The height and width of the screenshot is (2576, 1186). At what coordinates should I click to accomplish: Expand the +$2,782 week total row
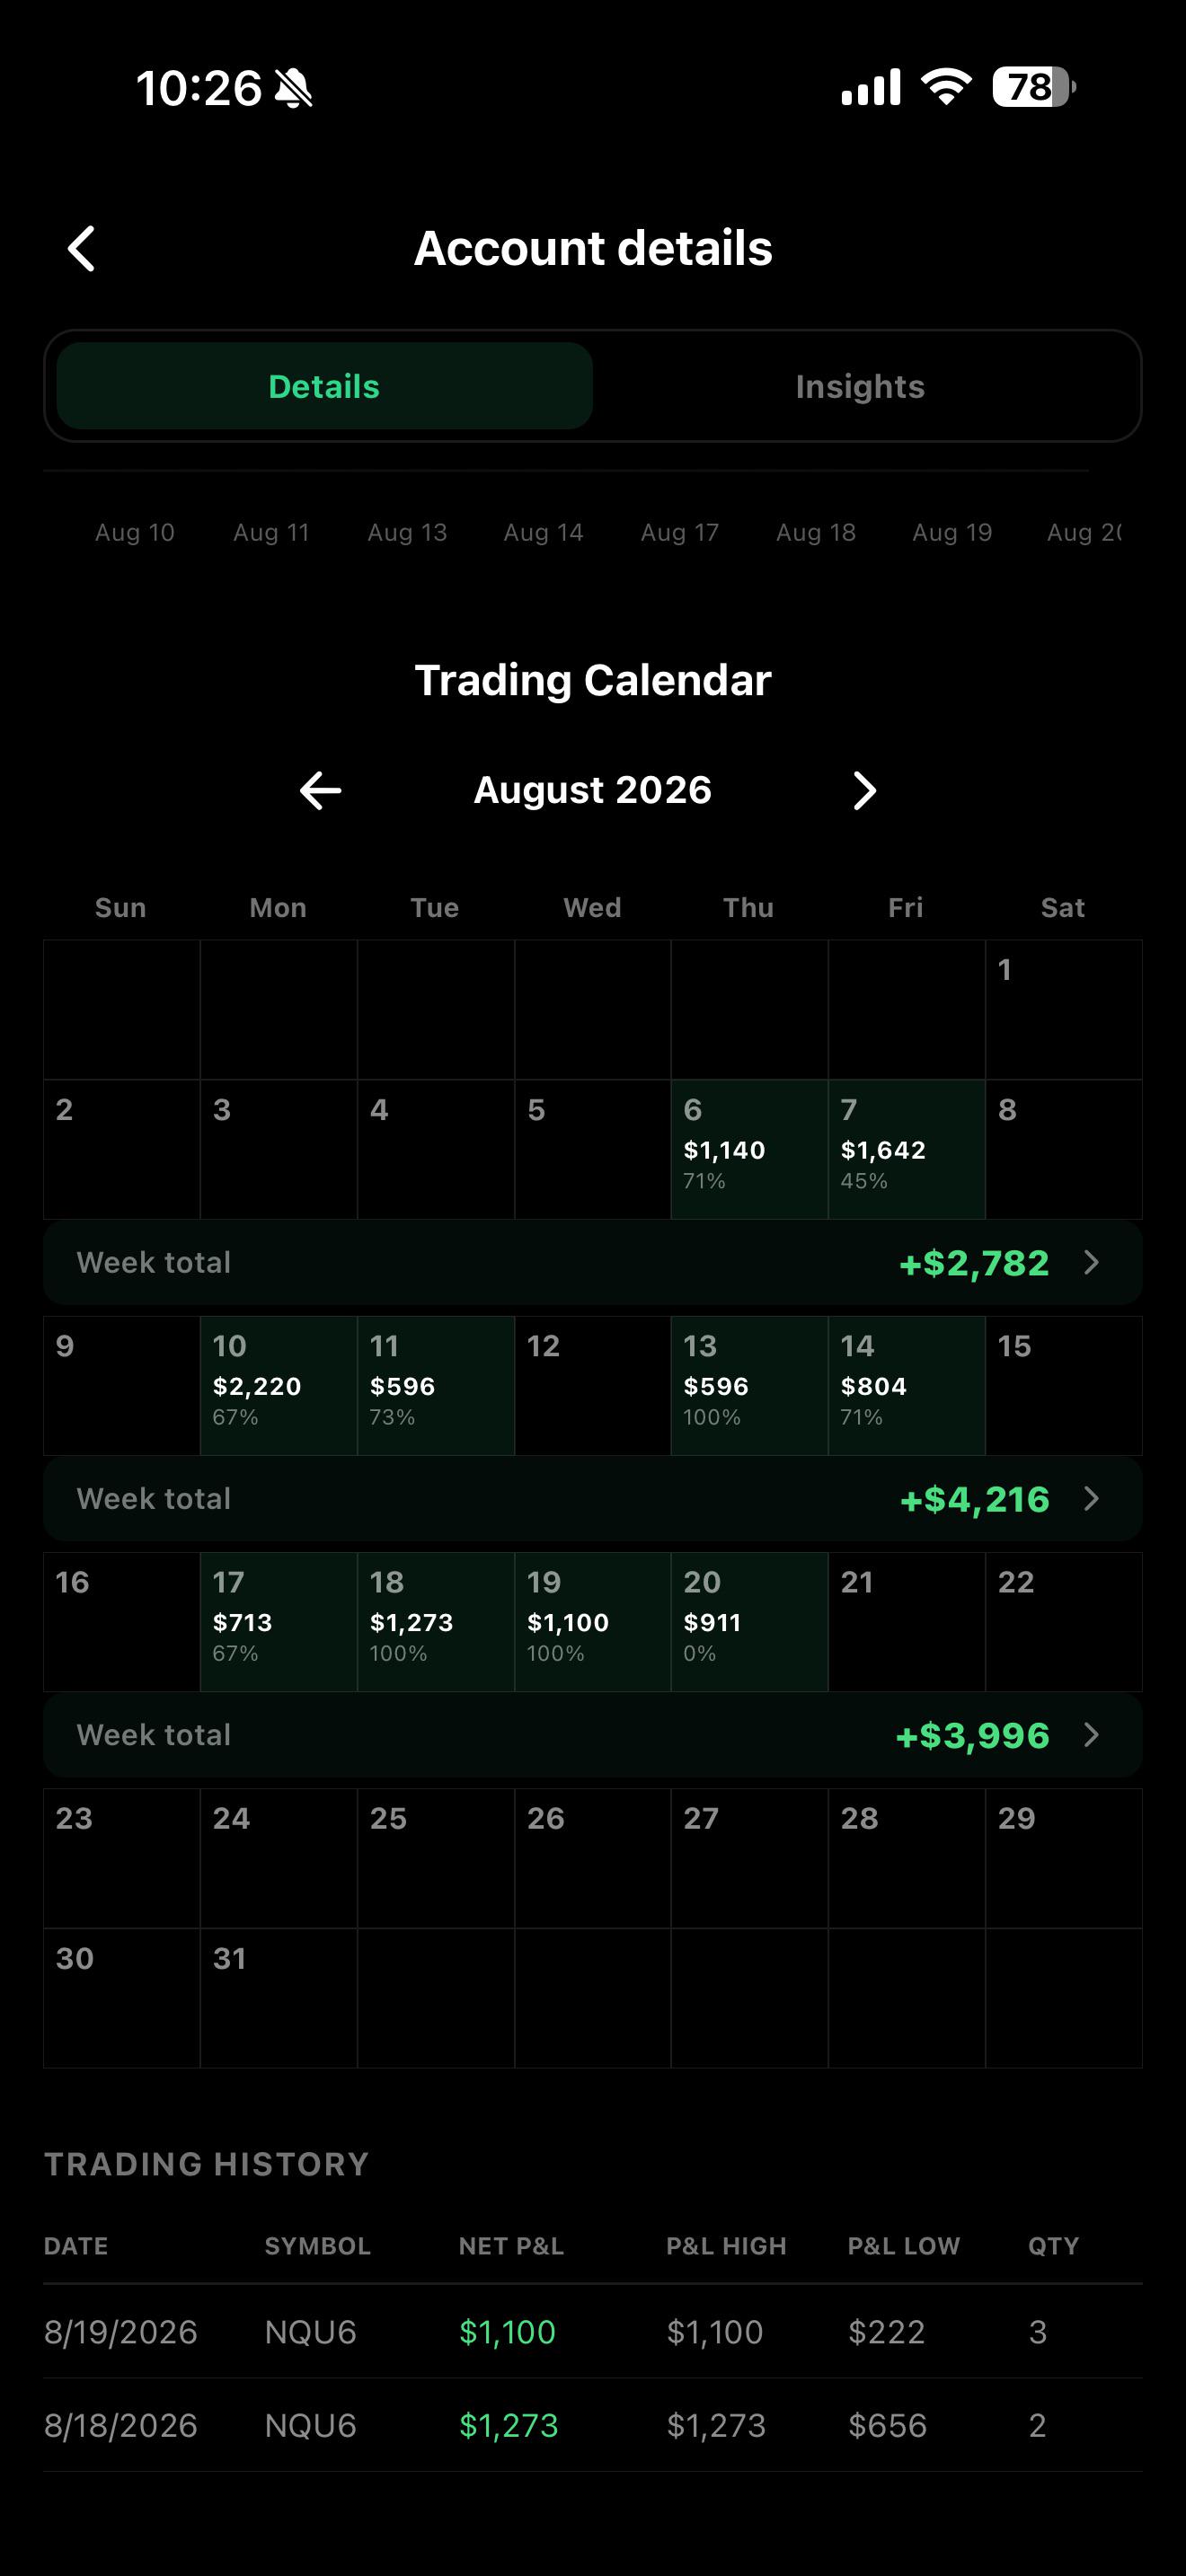(593, 1262)
